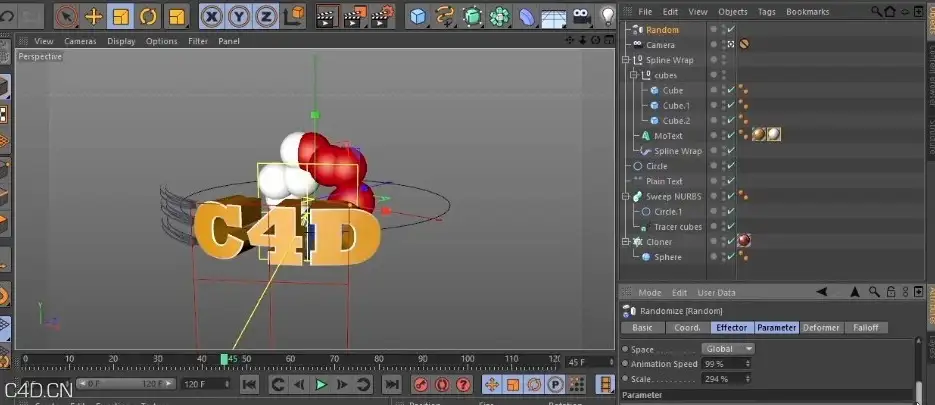Switch to the Basic tab
Viewport: 935px width, 405px height.
[642, 327]
